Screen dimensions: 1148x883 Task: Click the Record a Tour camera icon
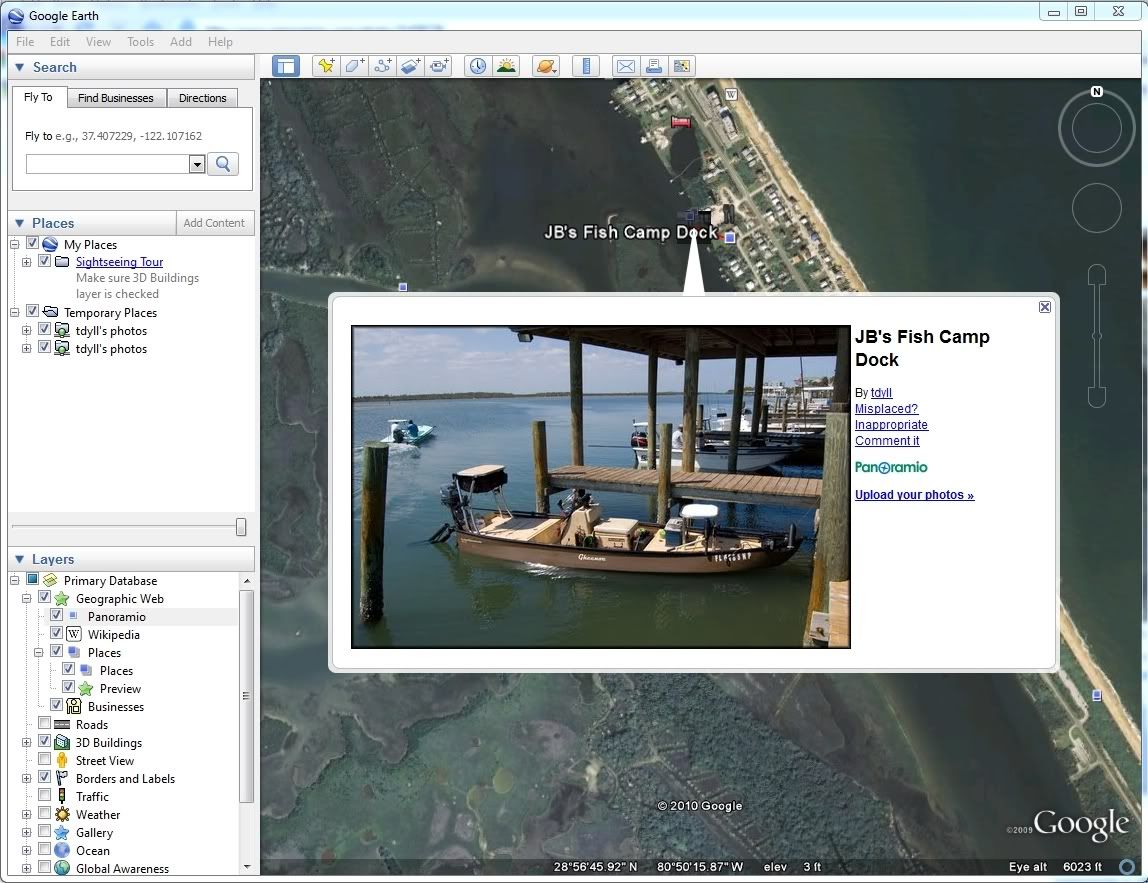coord(439,66)
